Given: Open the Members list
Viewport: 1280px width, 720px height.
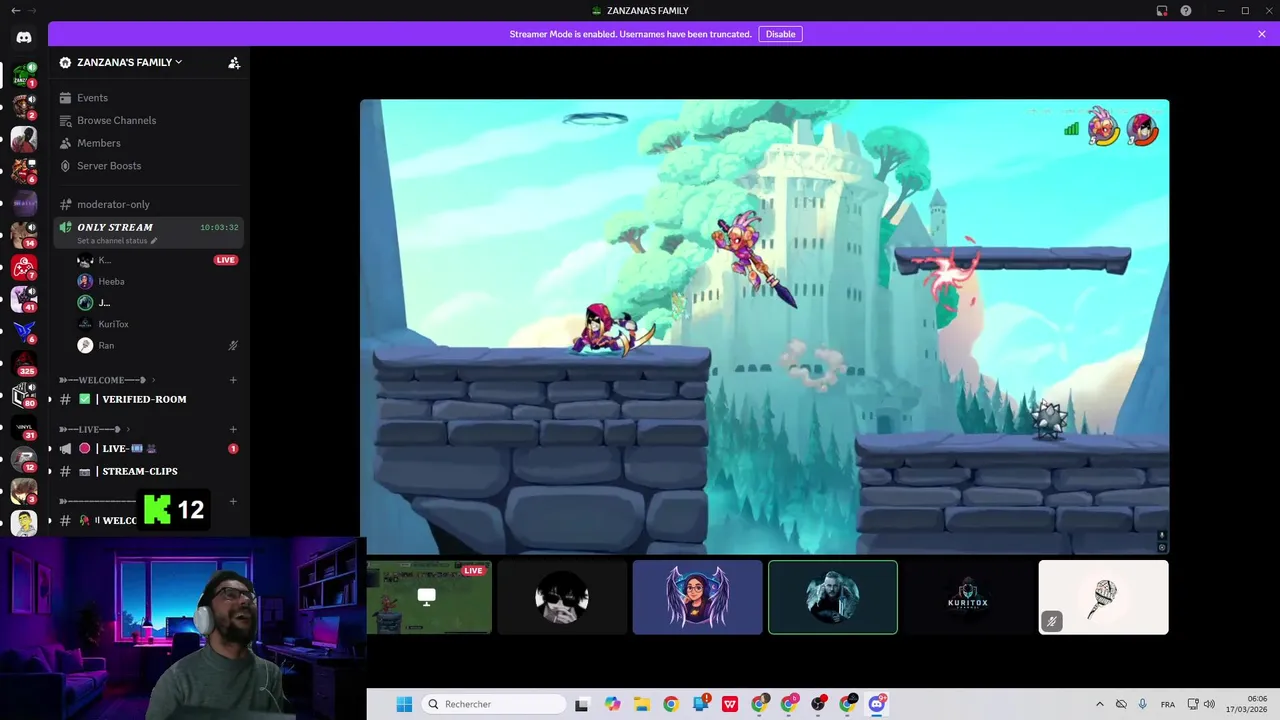Looking at the screenshot, I should 148,143.
